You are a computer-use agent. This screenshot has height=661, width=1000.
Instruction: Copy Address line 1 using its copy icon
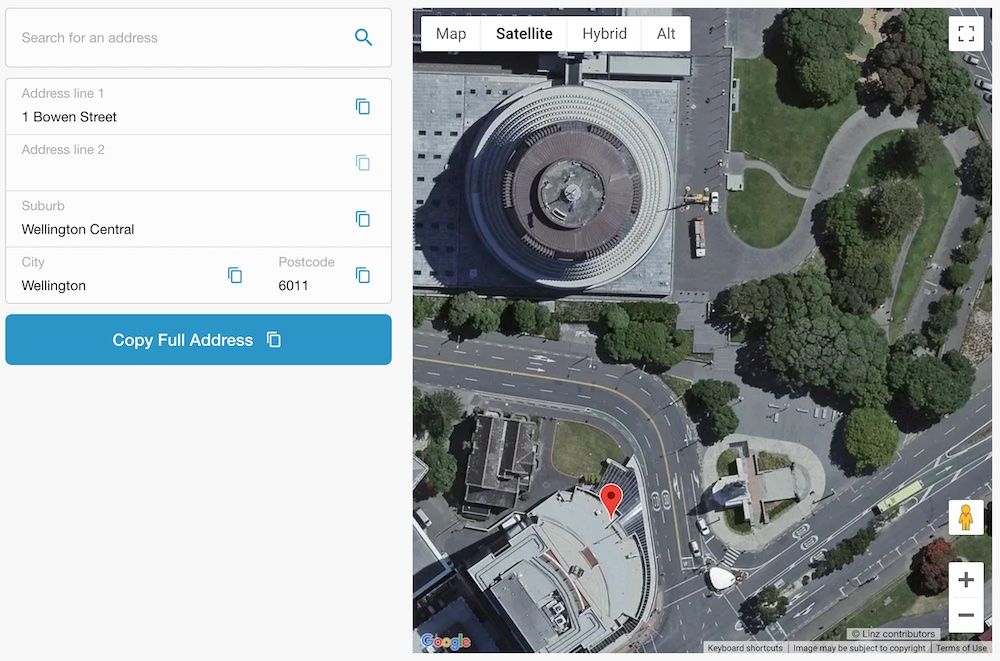coord(363,106)
